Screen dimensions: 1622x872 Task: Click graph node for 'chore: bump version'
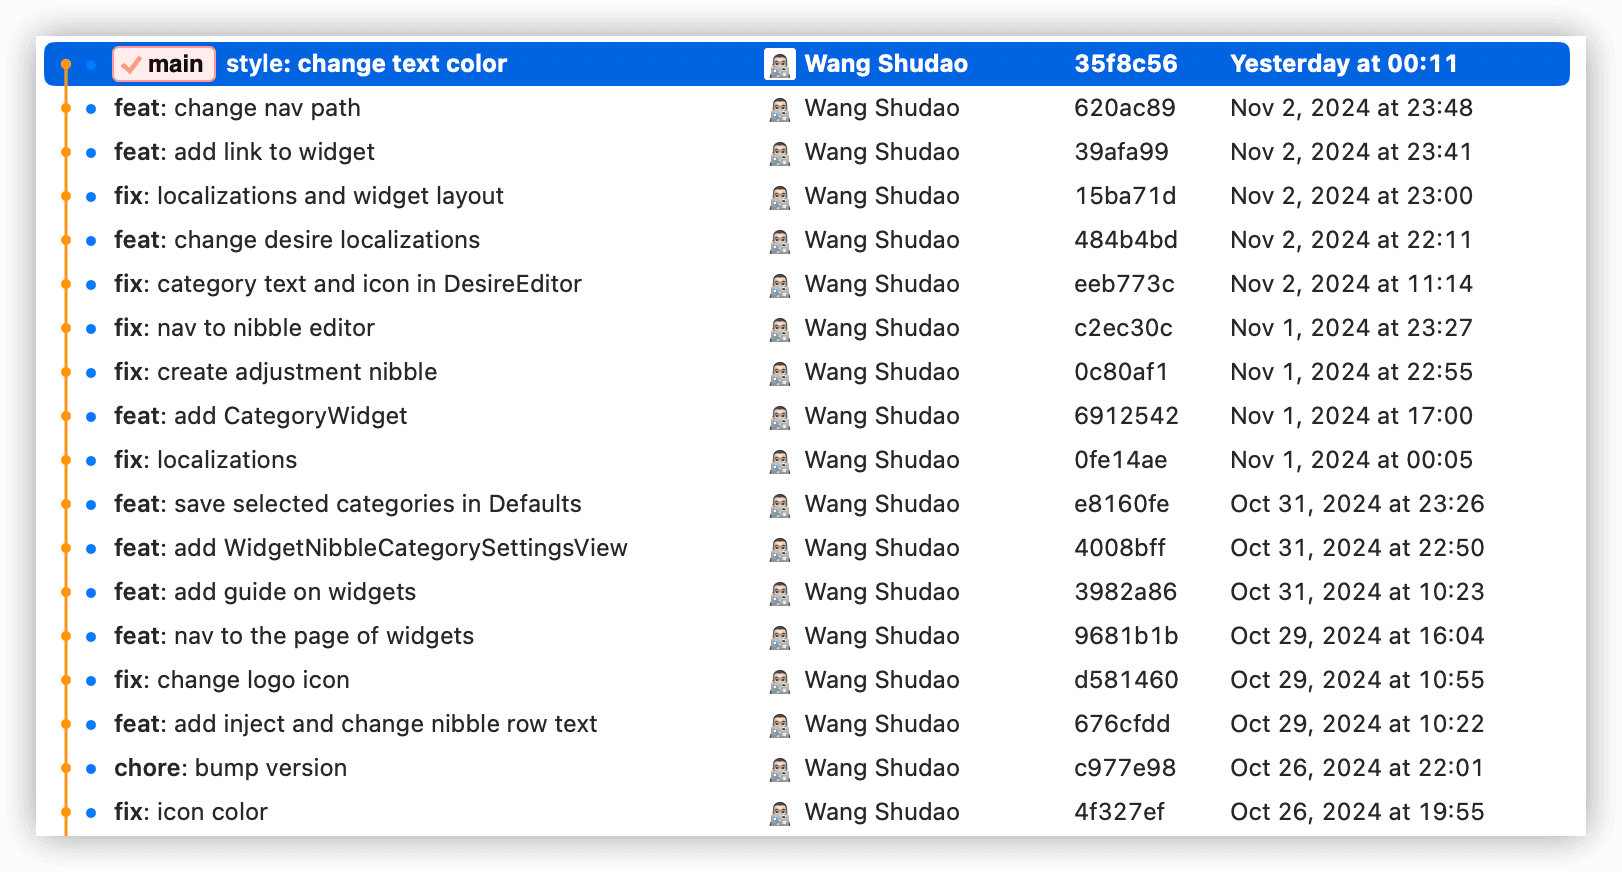point(91,768)
